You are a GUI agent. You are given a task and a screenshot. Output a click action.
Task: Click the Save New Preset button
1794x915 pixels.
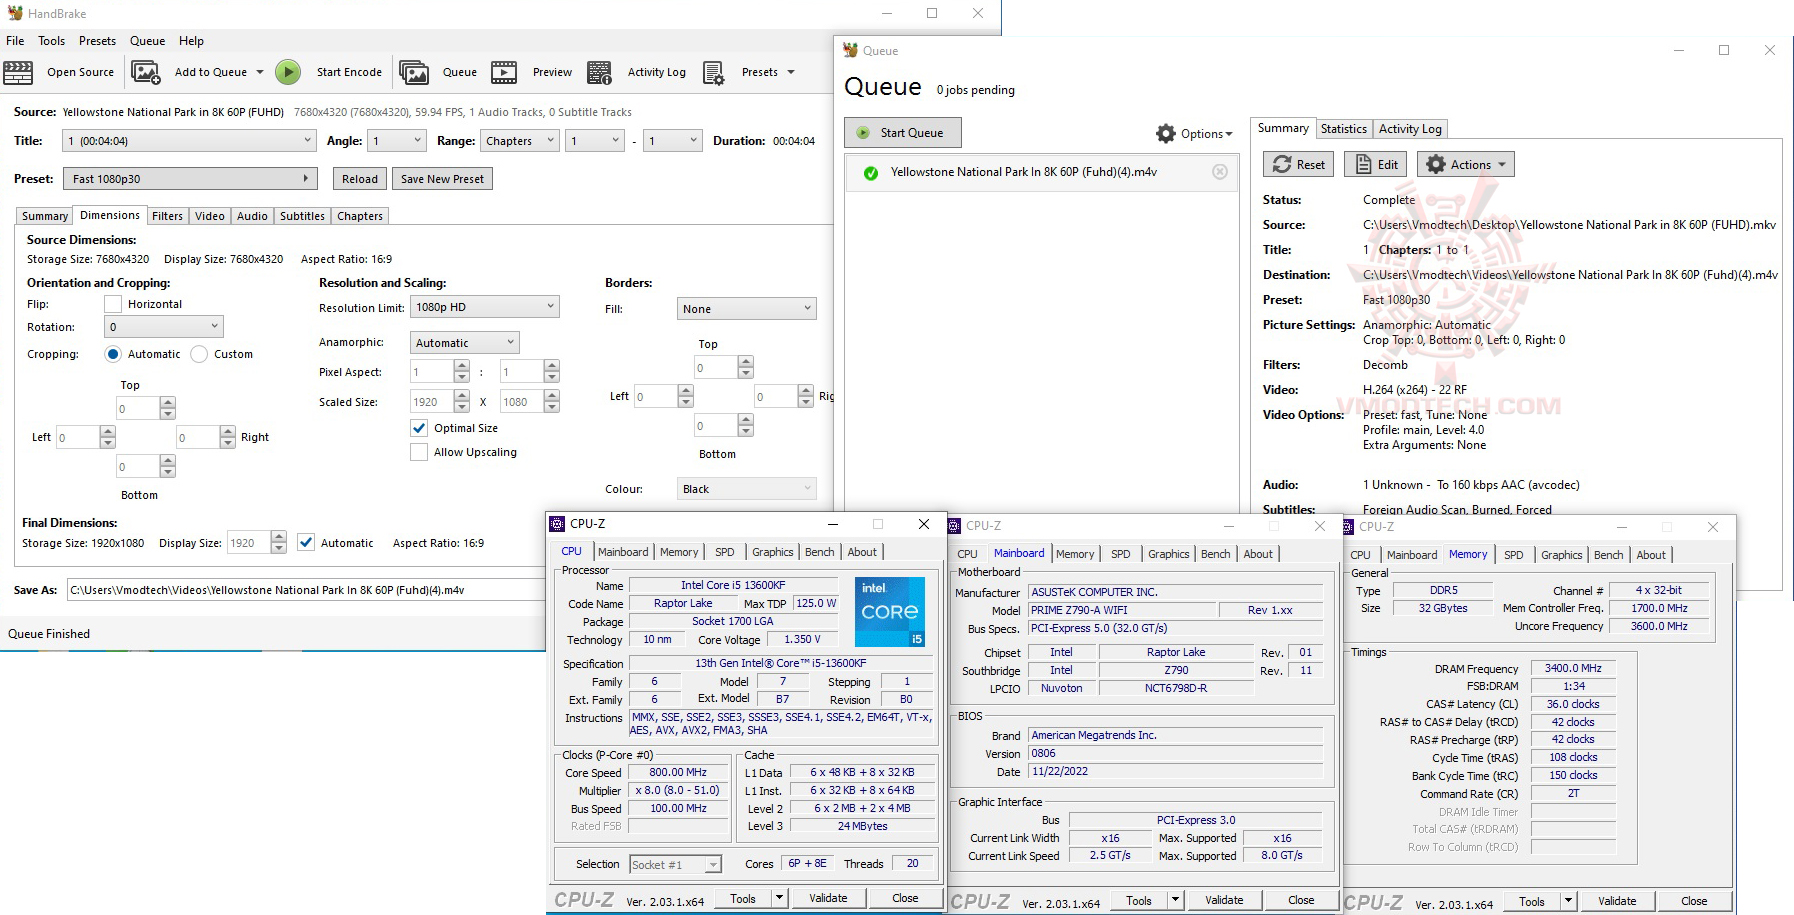click(x=442, y=179)
